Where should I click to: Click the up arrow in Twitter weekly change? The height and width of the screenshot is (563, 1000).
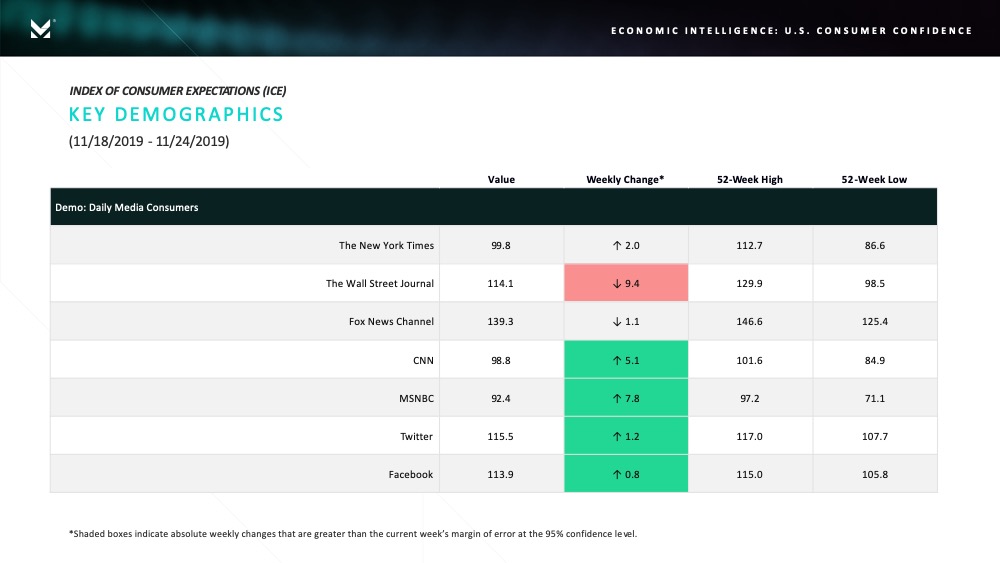tap(617, 437)
